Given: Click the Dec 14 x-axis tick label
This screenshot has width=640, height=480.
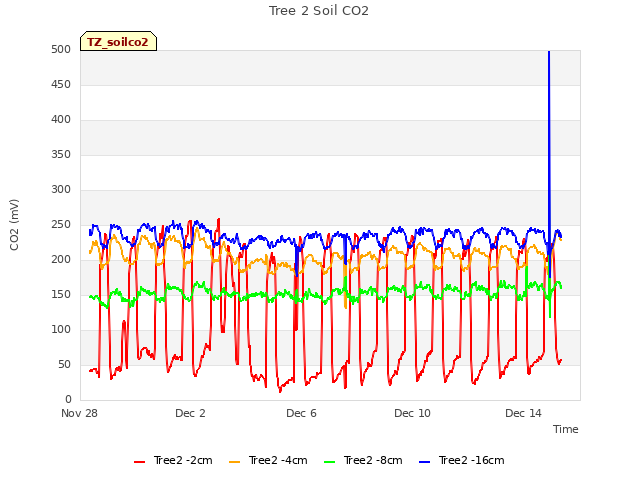Looking at the screenshot, I should [x=523, y=413].
